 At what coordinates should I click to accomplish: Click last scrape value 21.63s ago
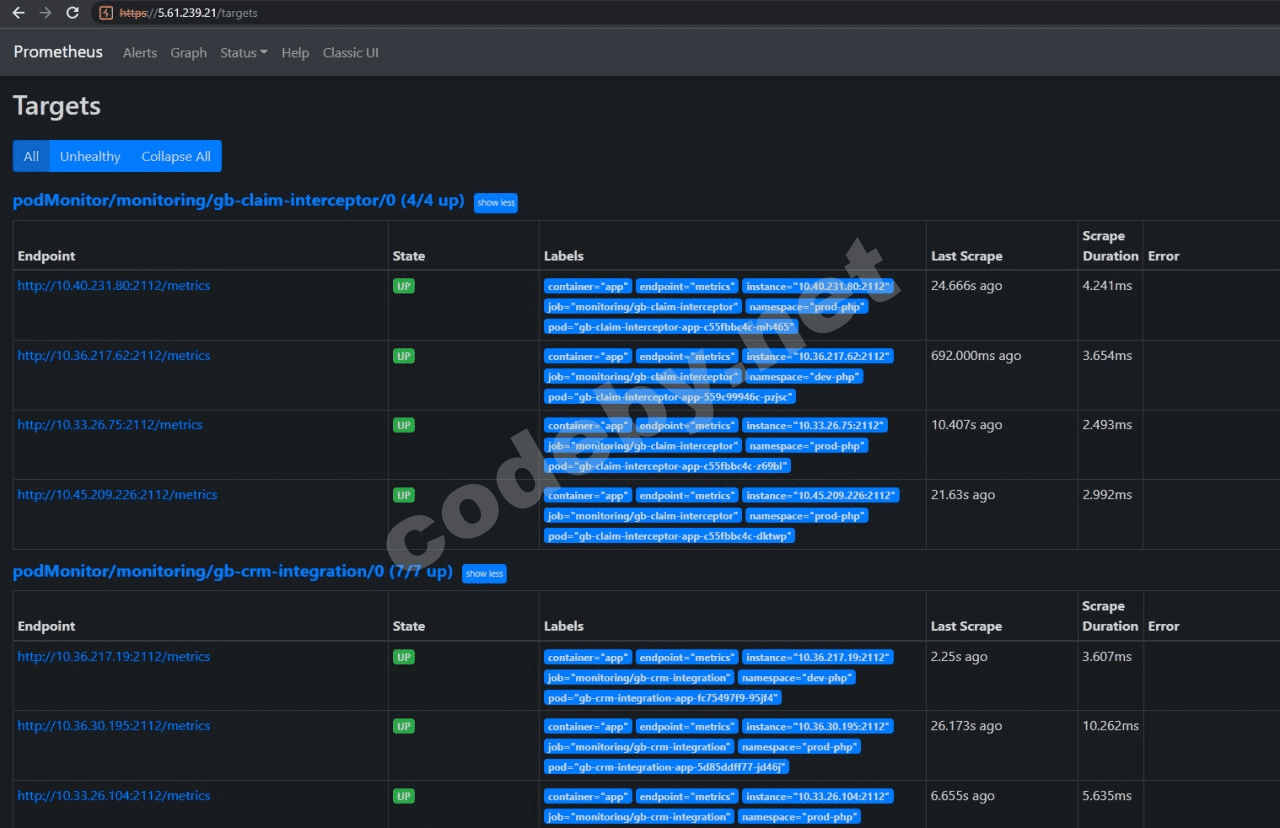(963, 494)
